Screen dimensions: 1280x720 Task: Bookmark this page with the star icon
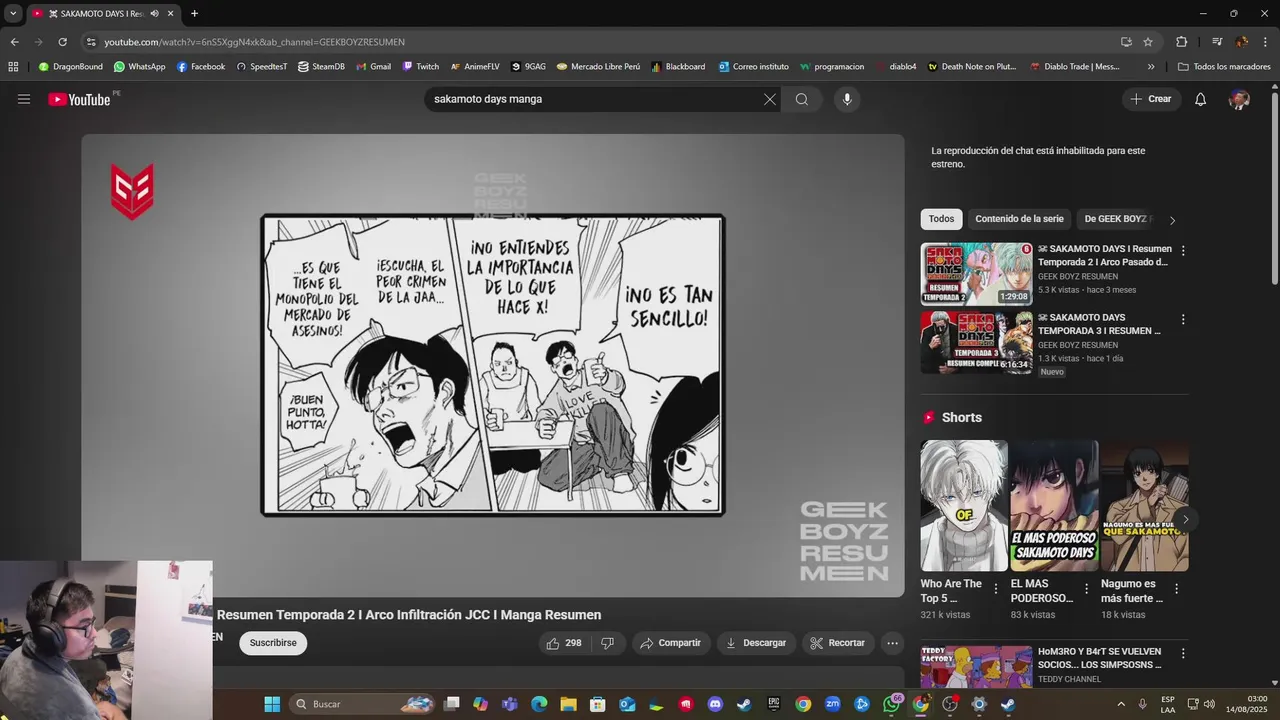pyautogui.click(x=1148, y=42)
